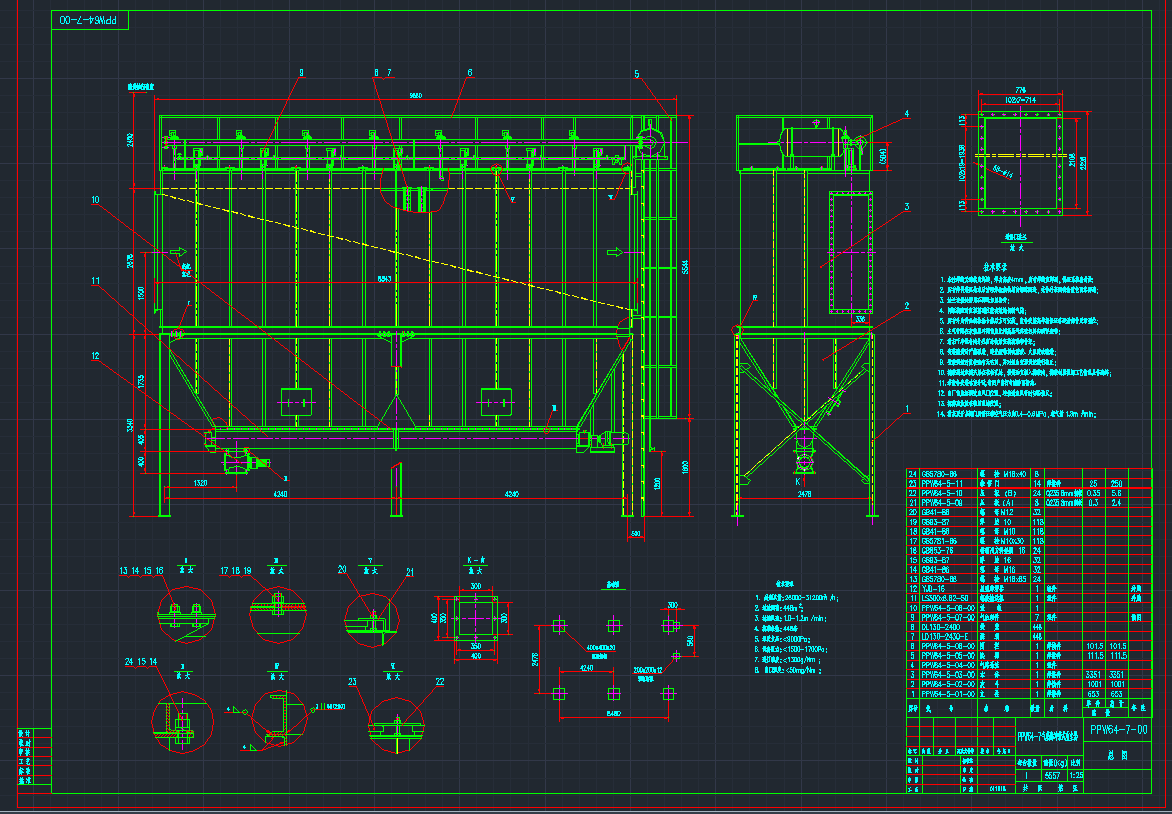This screenshot has width=1172, height=814.
Task: Click the PPW64-7-00 number in the title block
Action: 1118,731
